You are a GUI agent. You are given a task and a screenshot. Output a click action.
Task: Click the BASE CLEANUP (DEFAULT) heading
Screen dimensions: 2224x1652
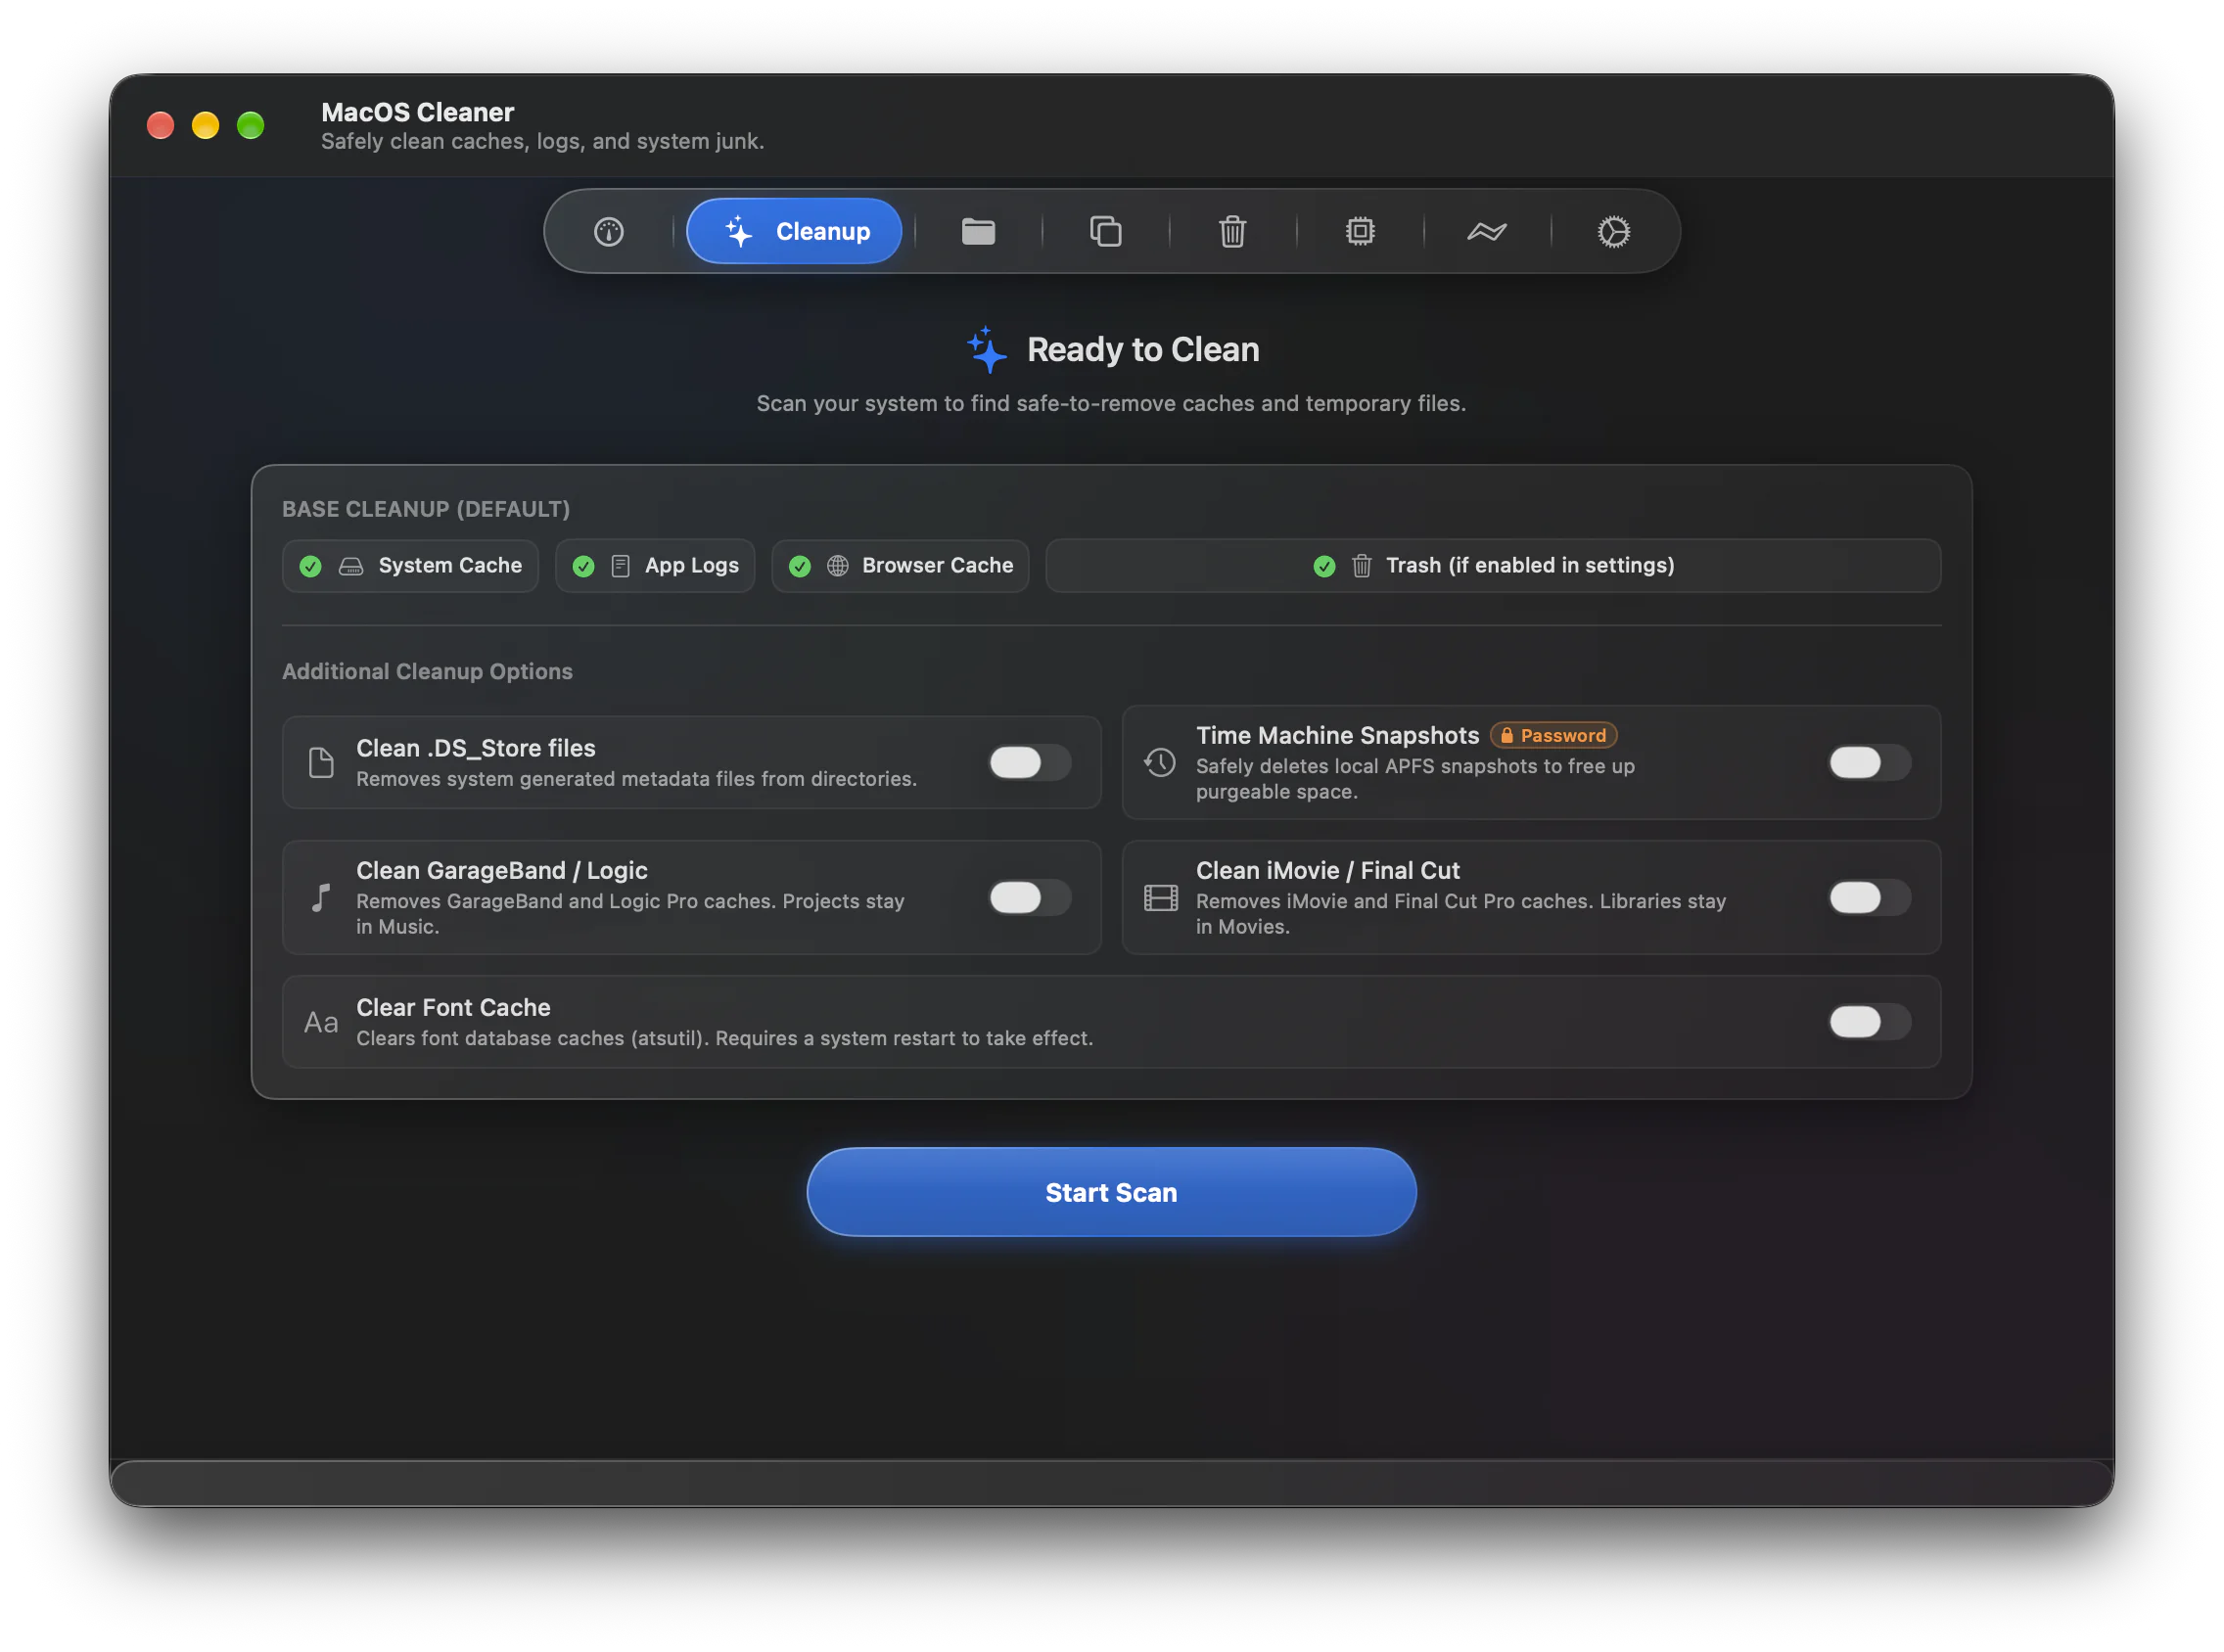(x=426, y=509)
